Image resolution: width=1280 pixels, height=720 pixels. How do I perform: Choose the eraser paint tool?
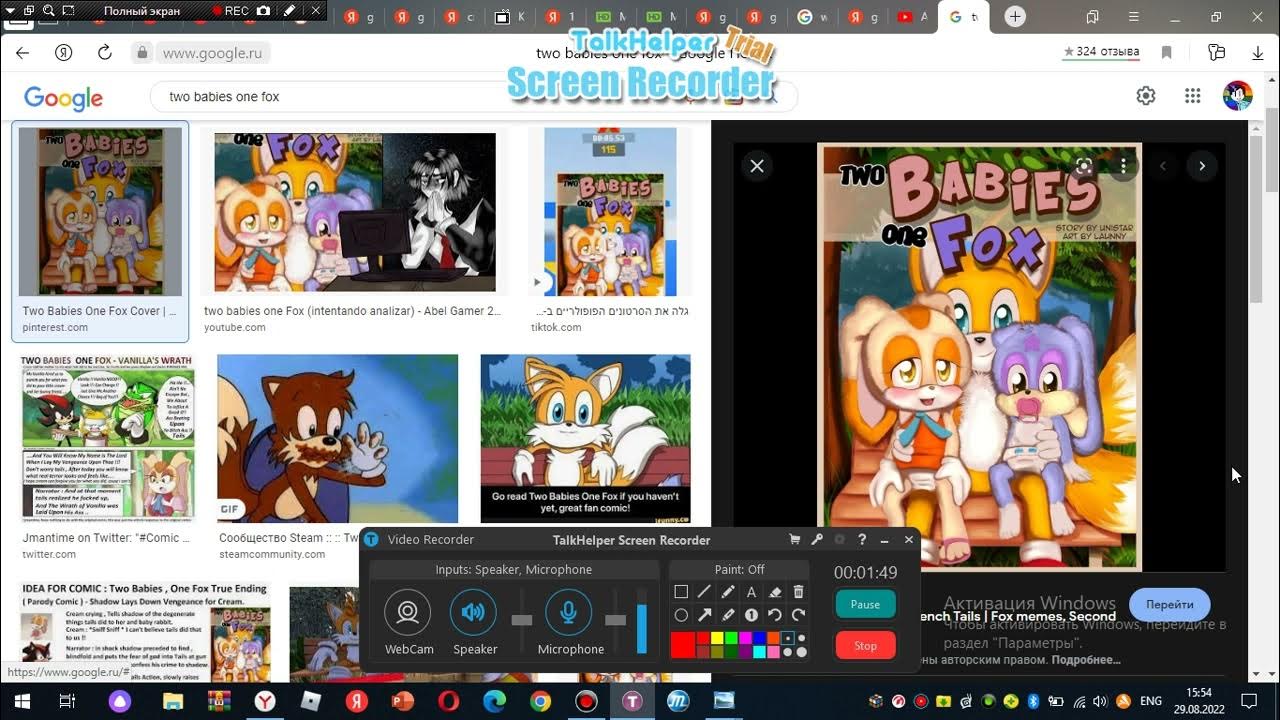[775, 592]
